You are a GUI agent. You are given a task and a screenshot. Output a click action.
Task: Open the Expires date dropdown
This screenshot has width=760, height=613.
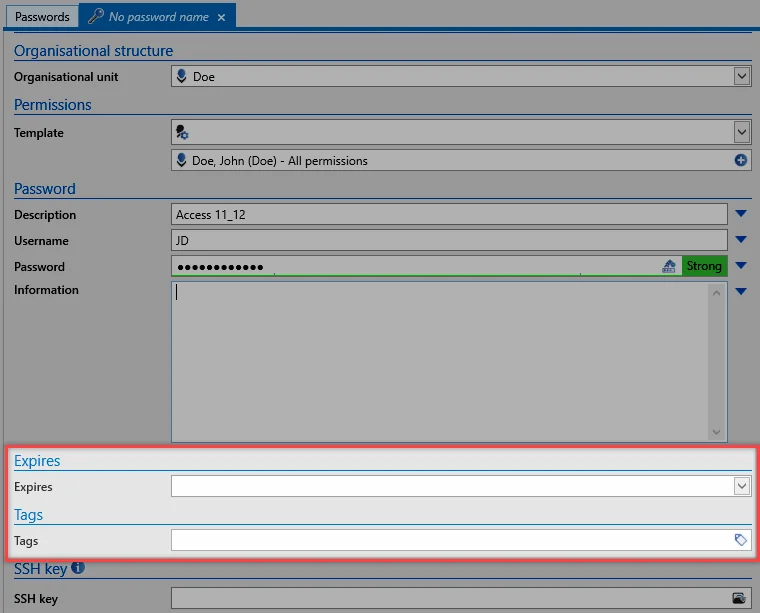pyautogui.click(x=742, y=486)
